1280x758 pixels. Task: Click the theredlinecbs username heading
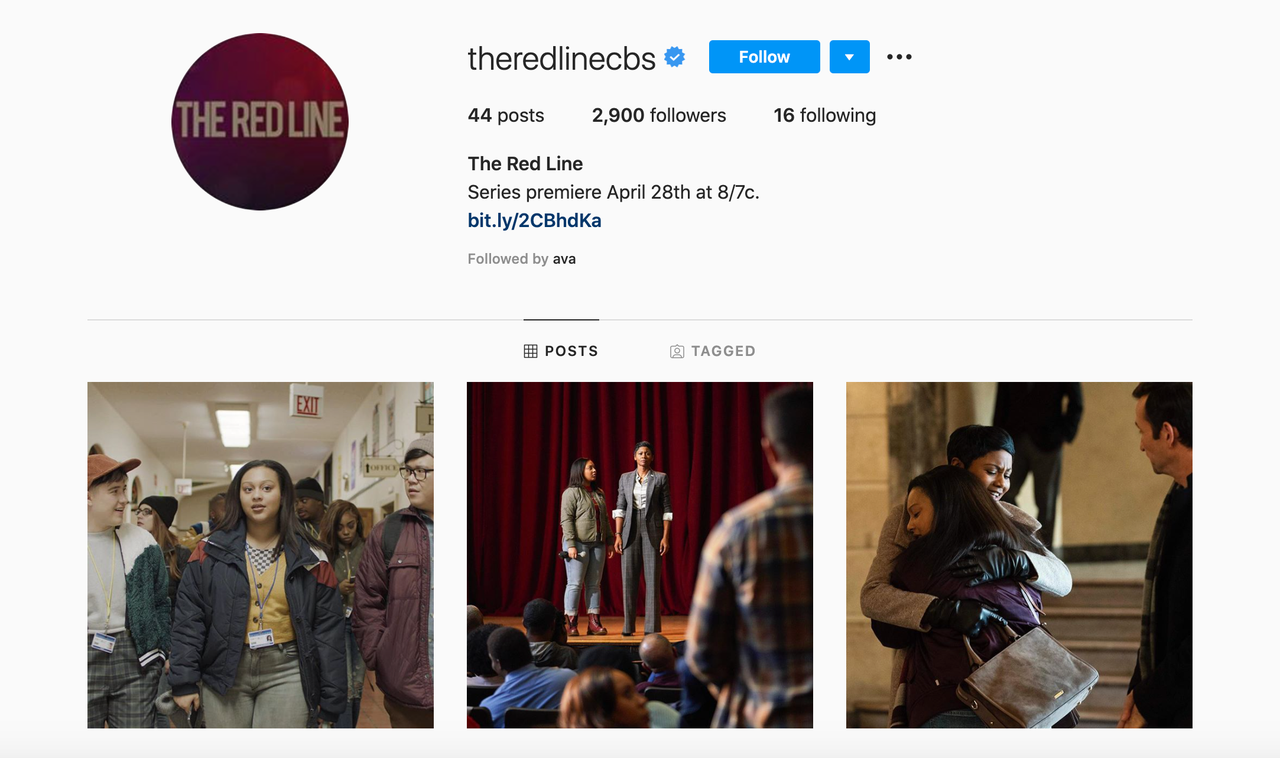(x=561, y=58)
